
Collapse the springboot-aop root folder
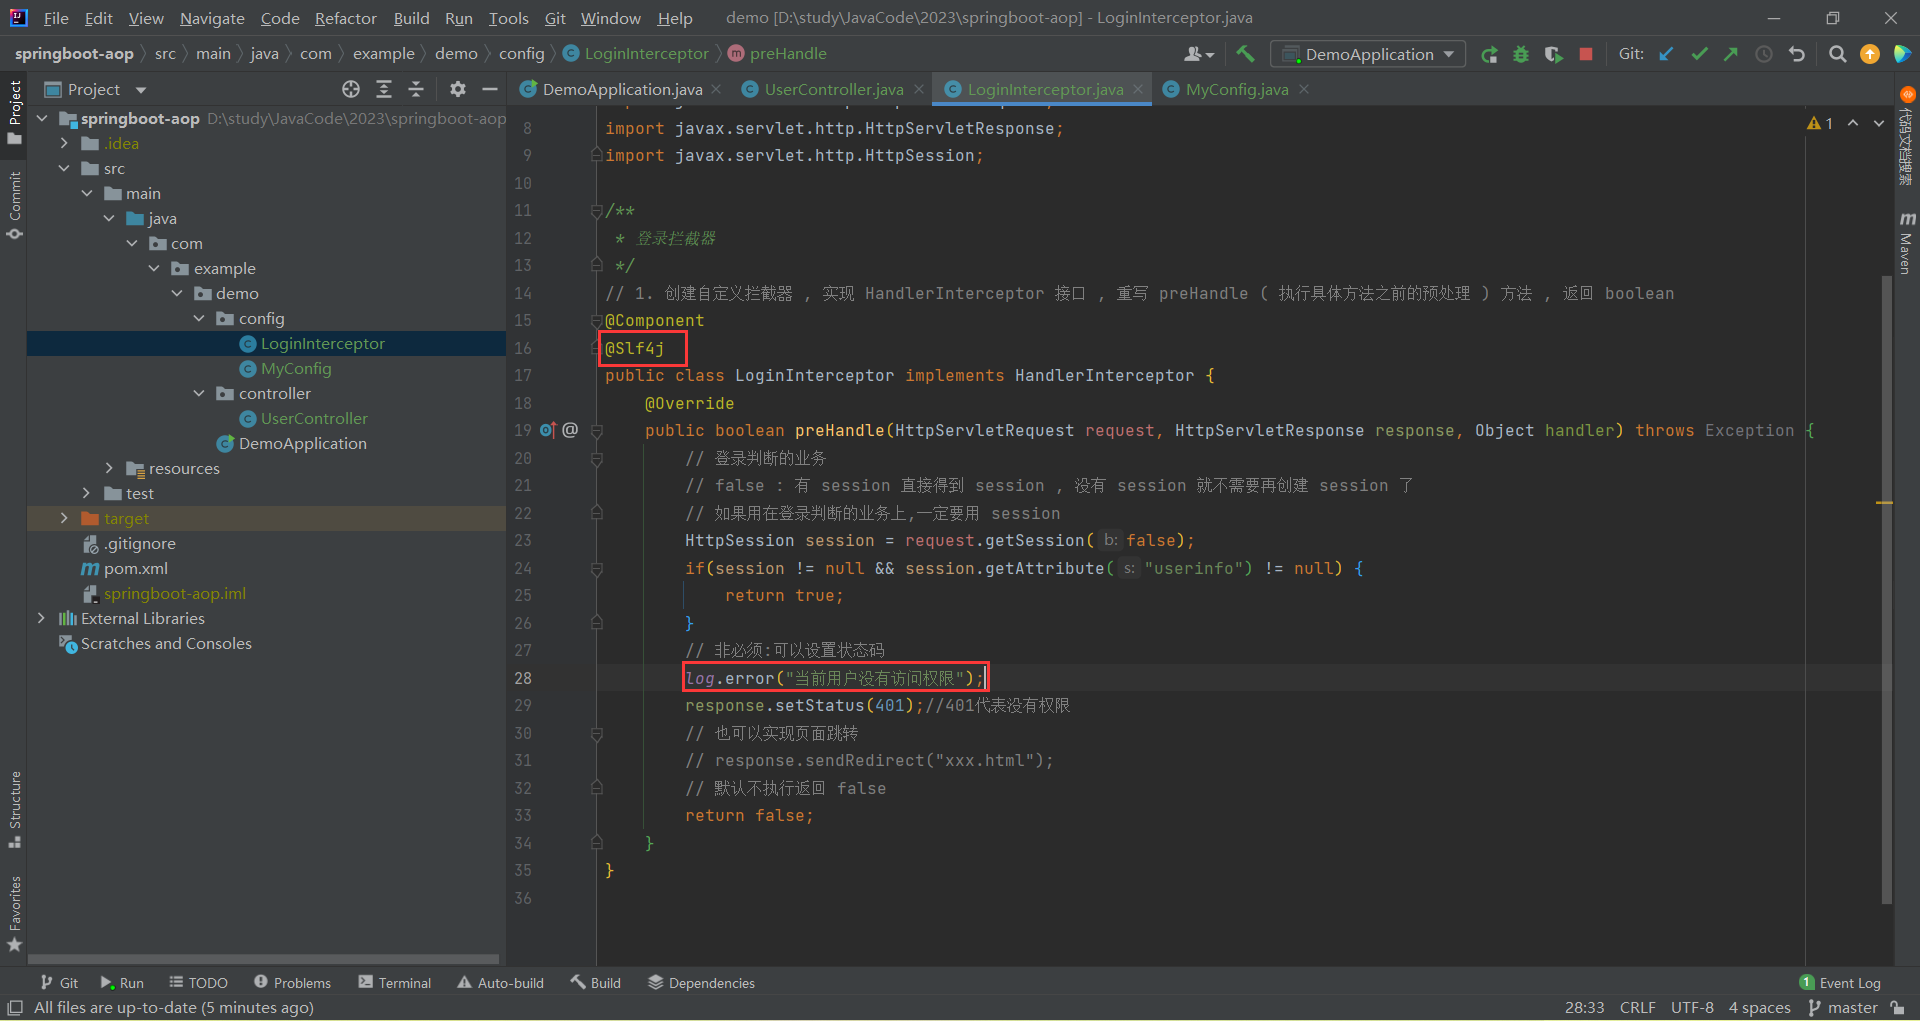(42, 118)
